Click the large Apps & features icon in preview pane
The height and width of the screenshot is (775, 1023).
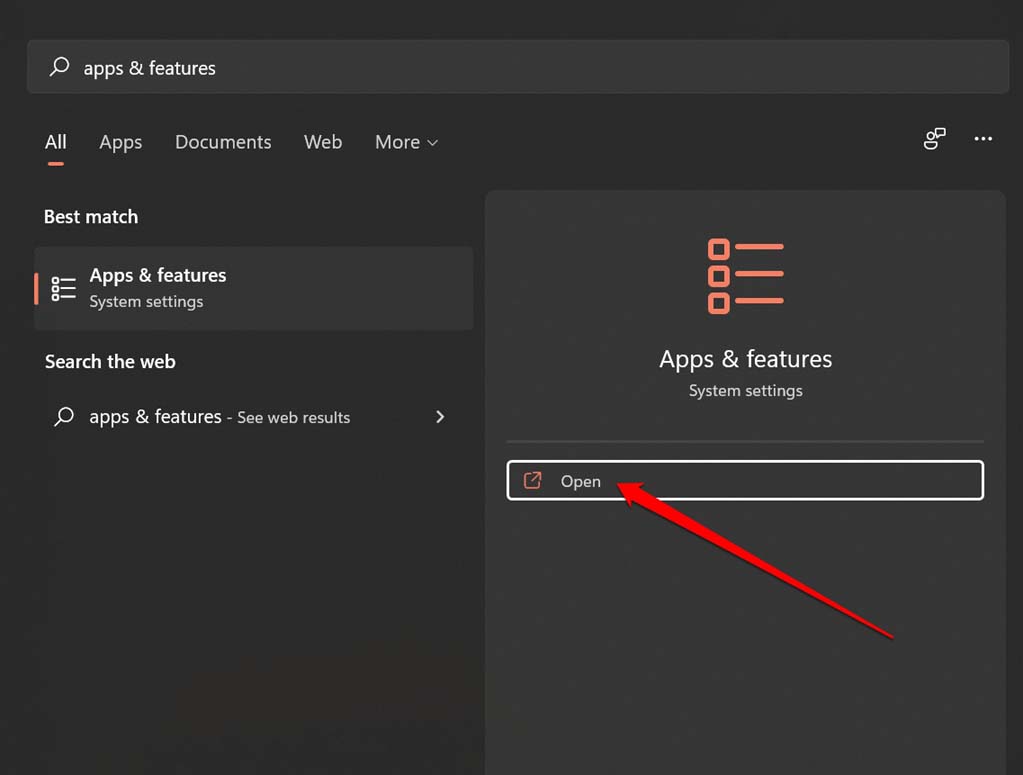(x=744, y=275)
